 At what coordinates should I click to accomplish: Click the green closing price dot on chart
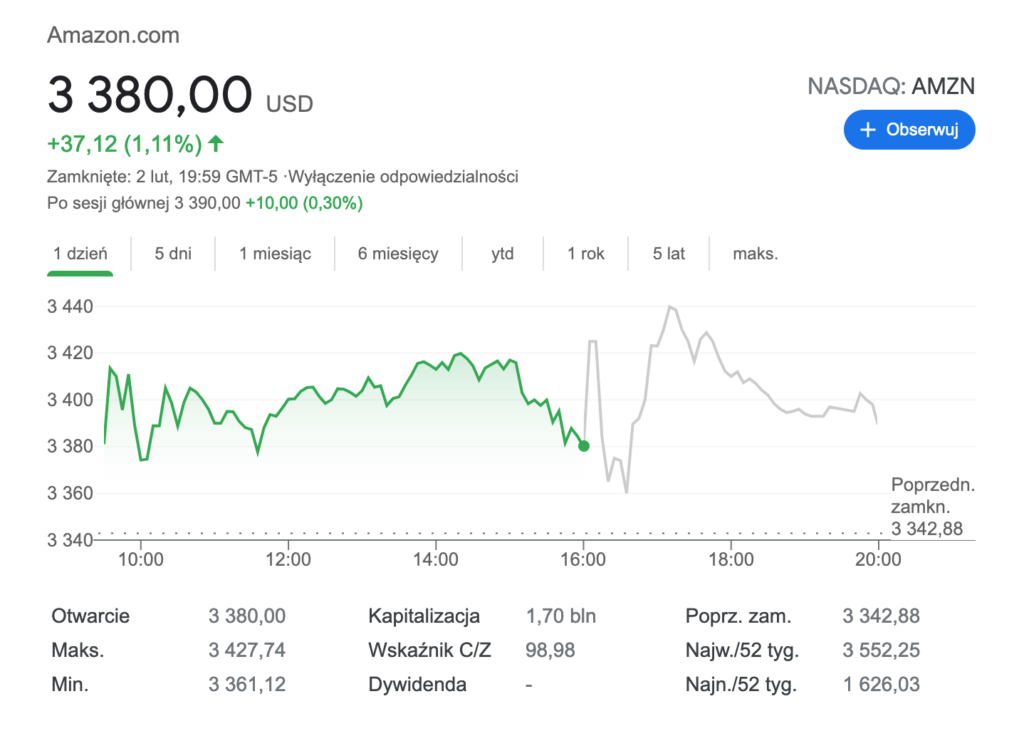point(584,446)
